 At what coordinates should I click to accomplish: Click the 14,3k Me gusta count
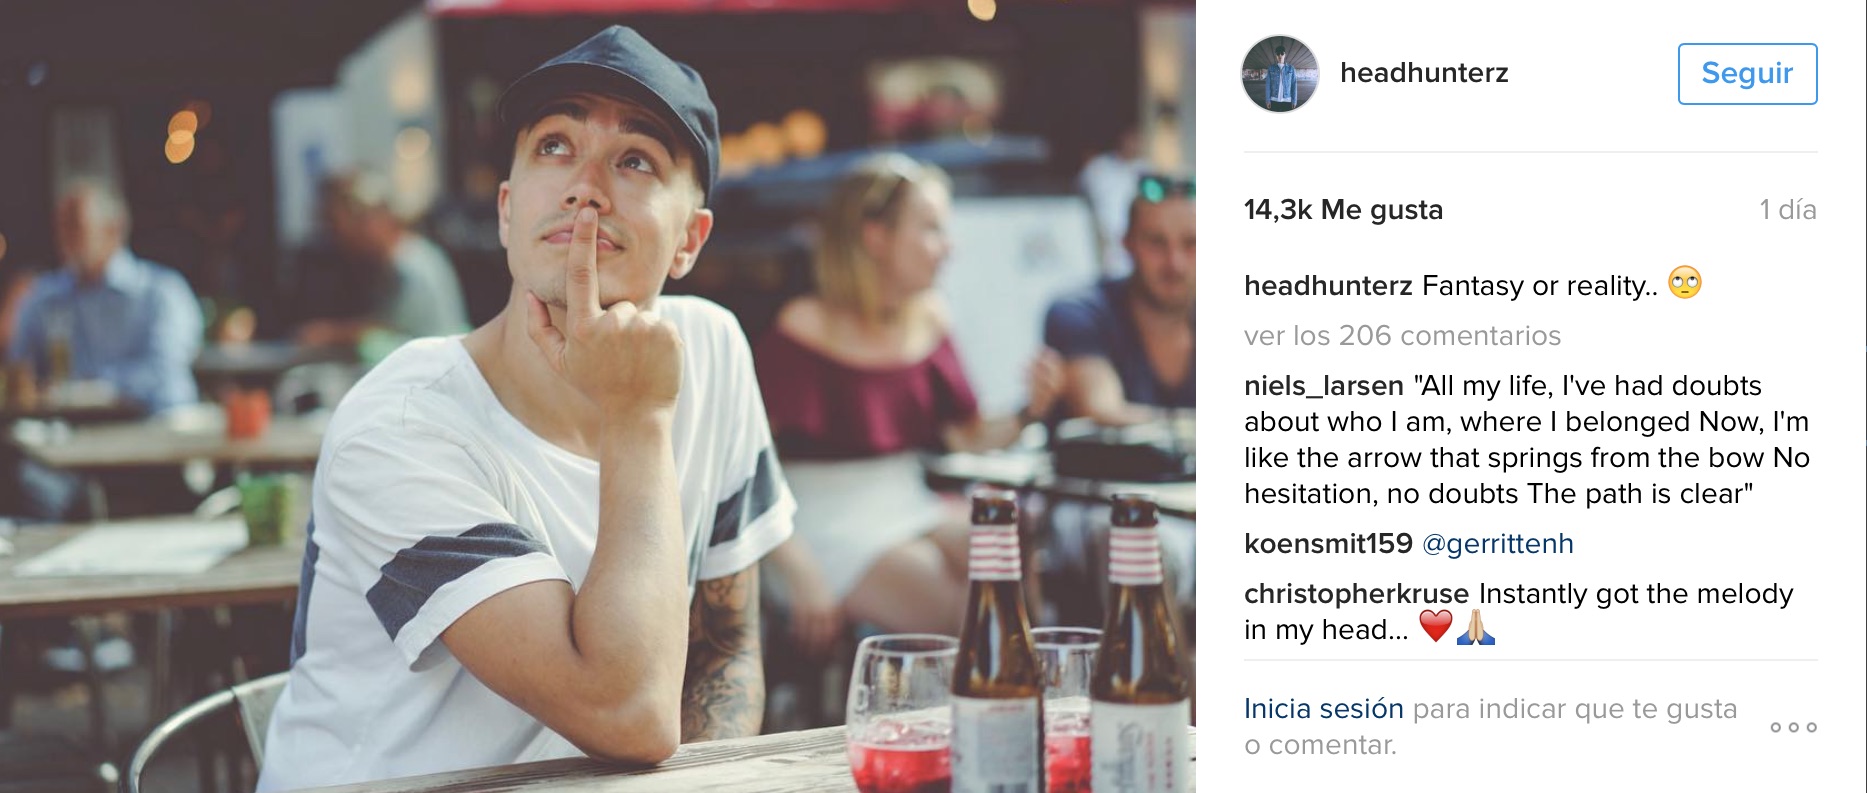pos(1343,210)
